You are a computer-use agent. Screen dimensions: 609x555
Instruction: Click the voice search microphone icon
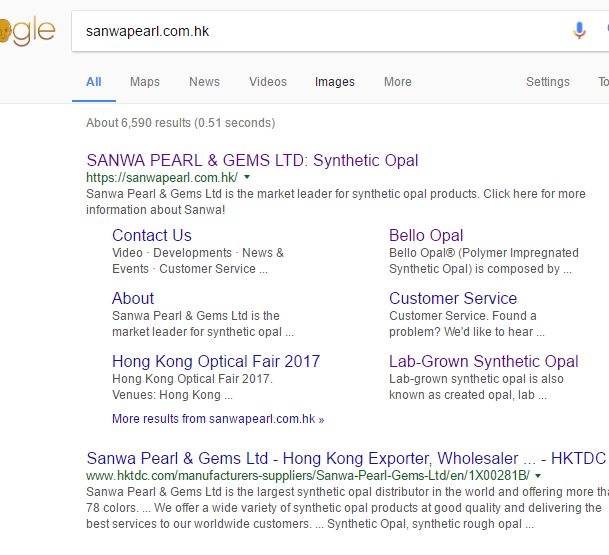pyautogui.click(x=579, y=31)
